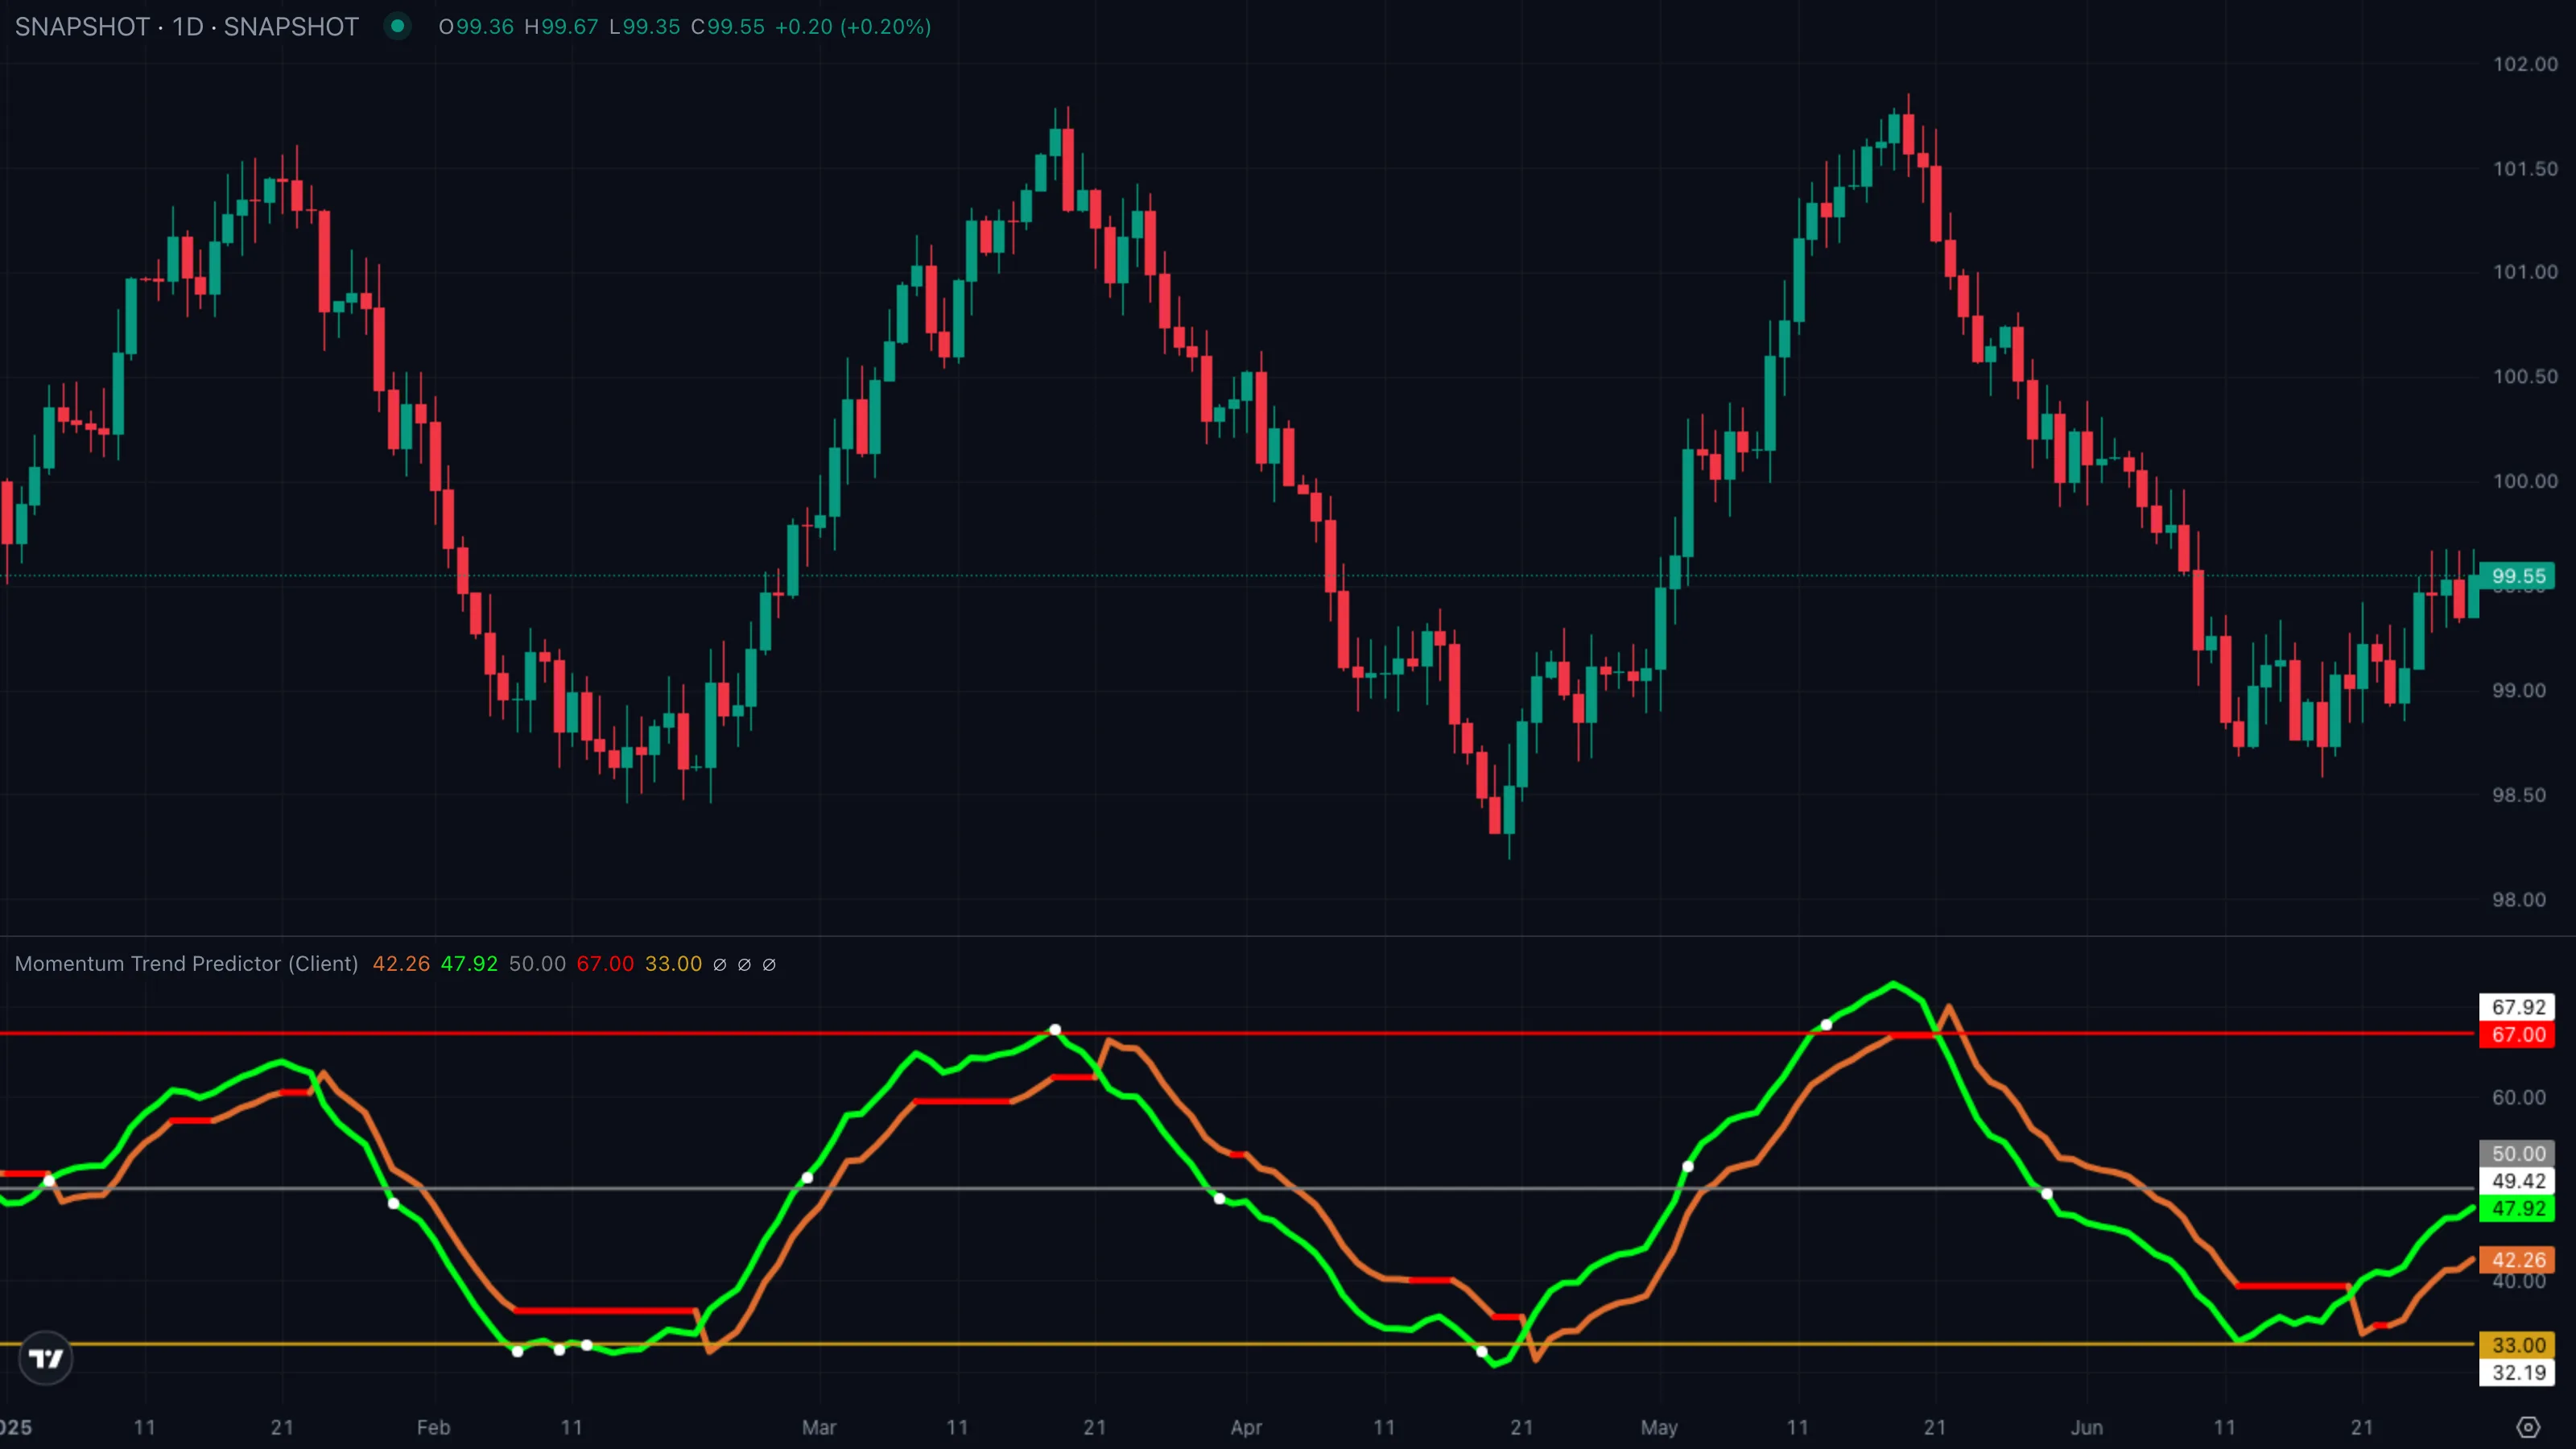Click the 99.55 current price label
The width and height of the screenshot is (2576, 1449).
pyautogui.click(x=2518, y=576)
